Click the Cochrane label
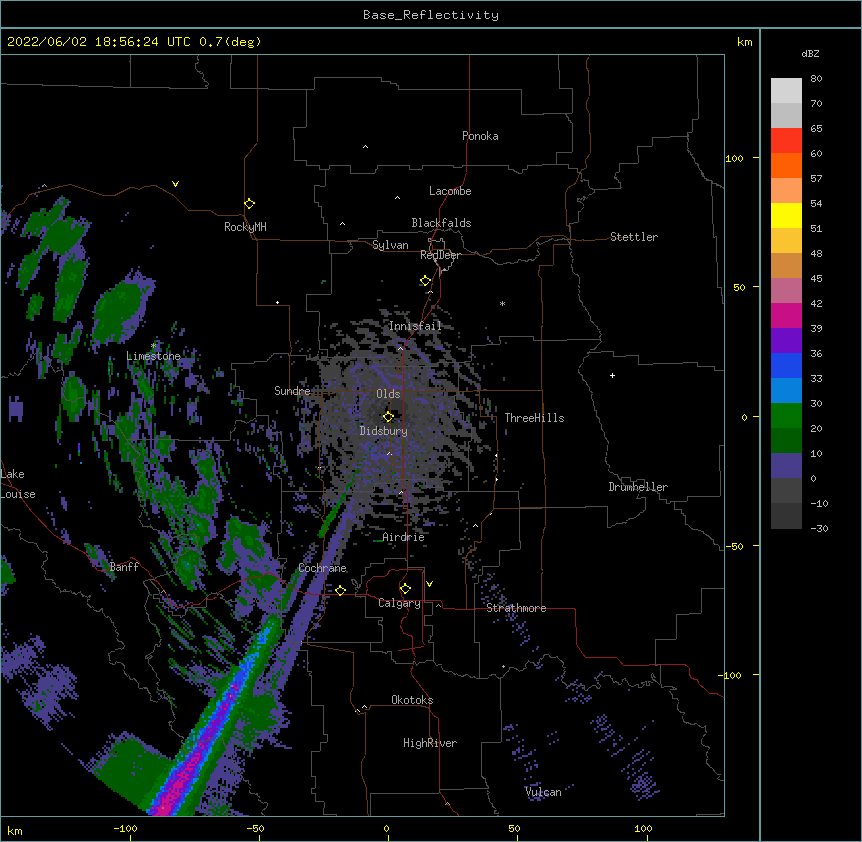 [323, 568]
